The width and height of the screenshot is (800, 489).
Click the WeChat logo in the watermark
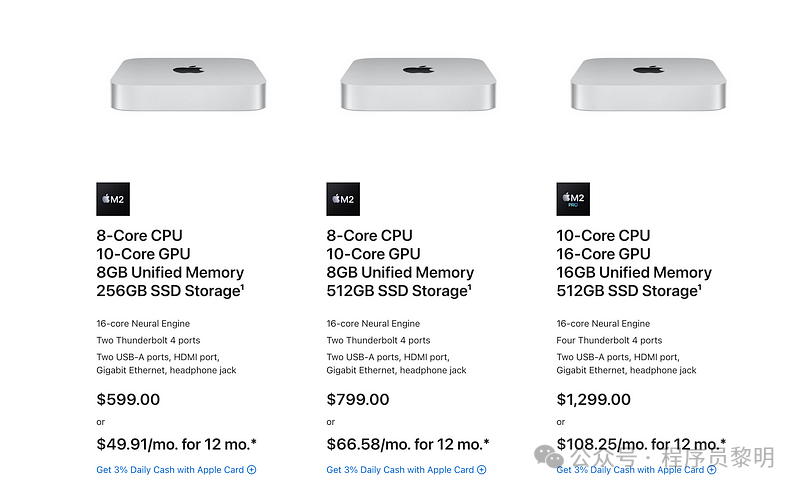(x=549, y=456)
